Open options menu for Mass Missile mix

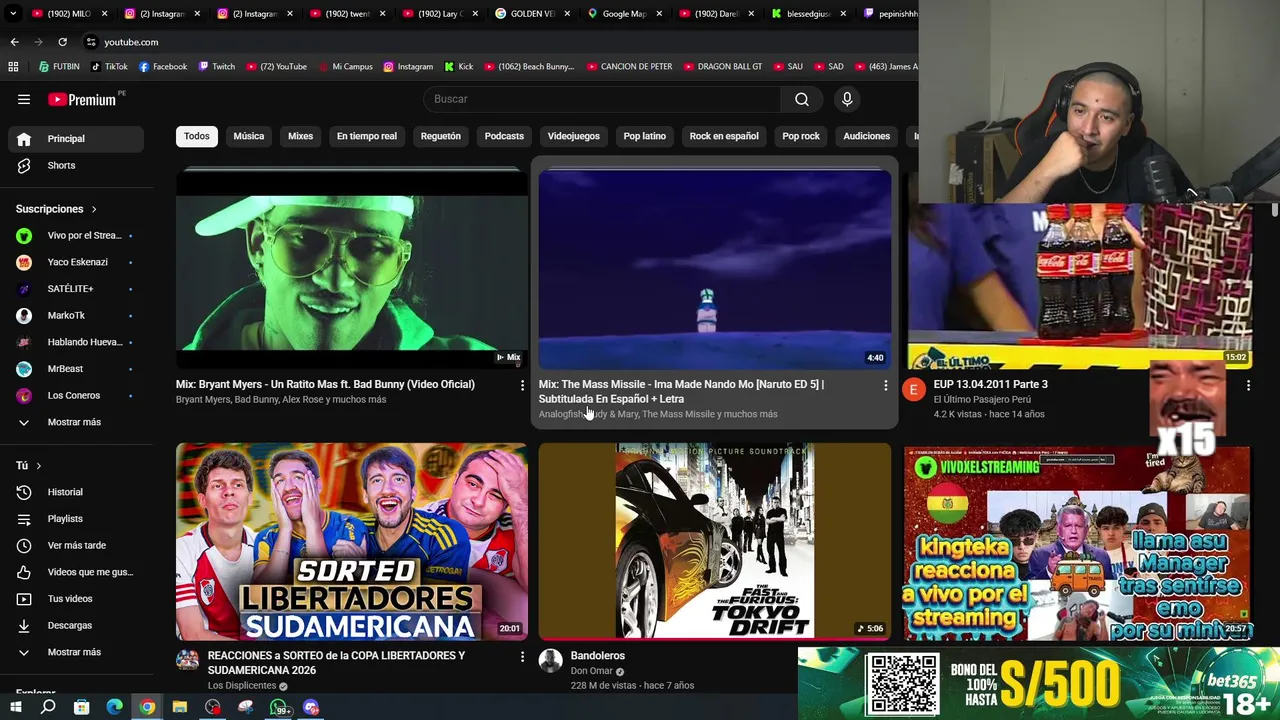click(x=884, y=385)
